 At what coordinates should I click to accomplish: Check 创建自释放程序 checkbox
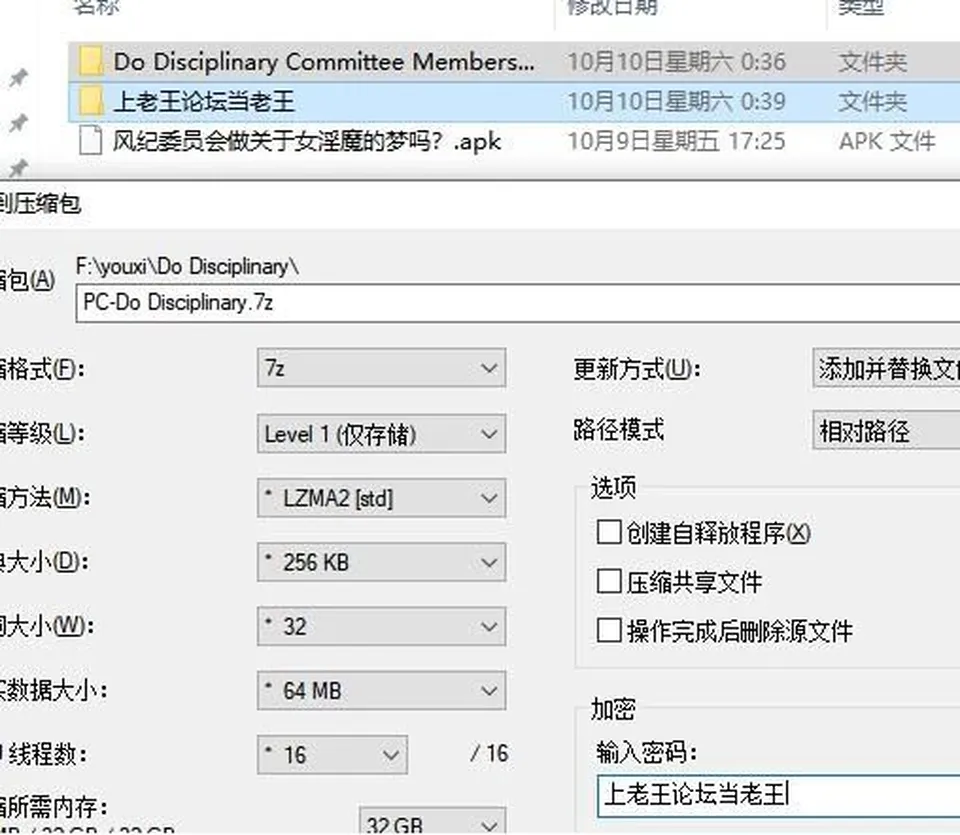tap(609, 532)
